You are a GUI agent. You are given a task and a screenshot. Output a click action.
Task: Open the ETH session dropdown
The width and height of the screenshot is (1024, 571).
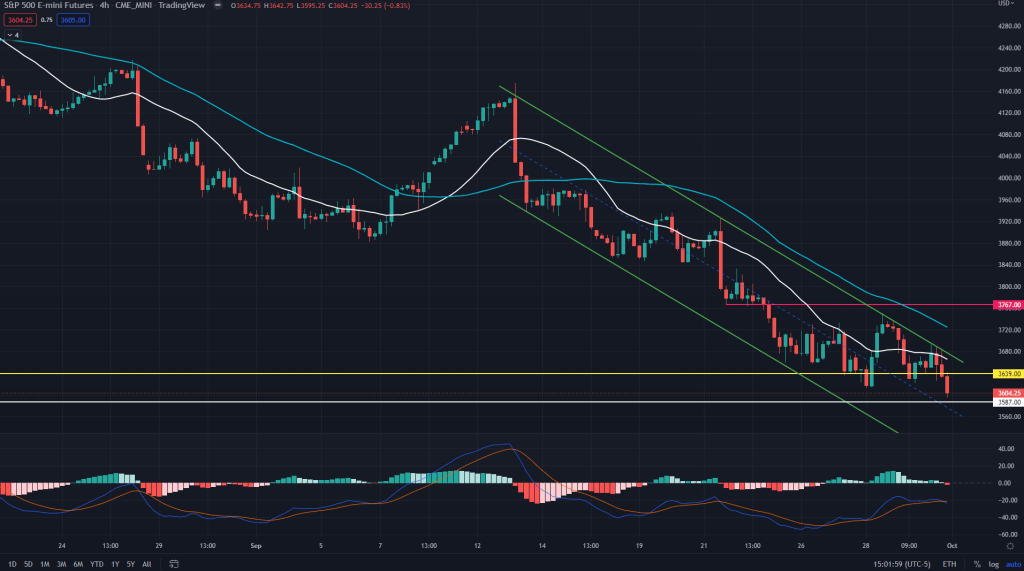[948, 564]
